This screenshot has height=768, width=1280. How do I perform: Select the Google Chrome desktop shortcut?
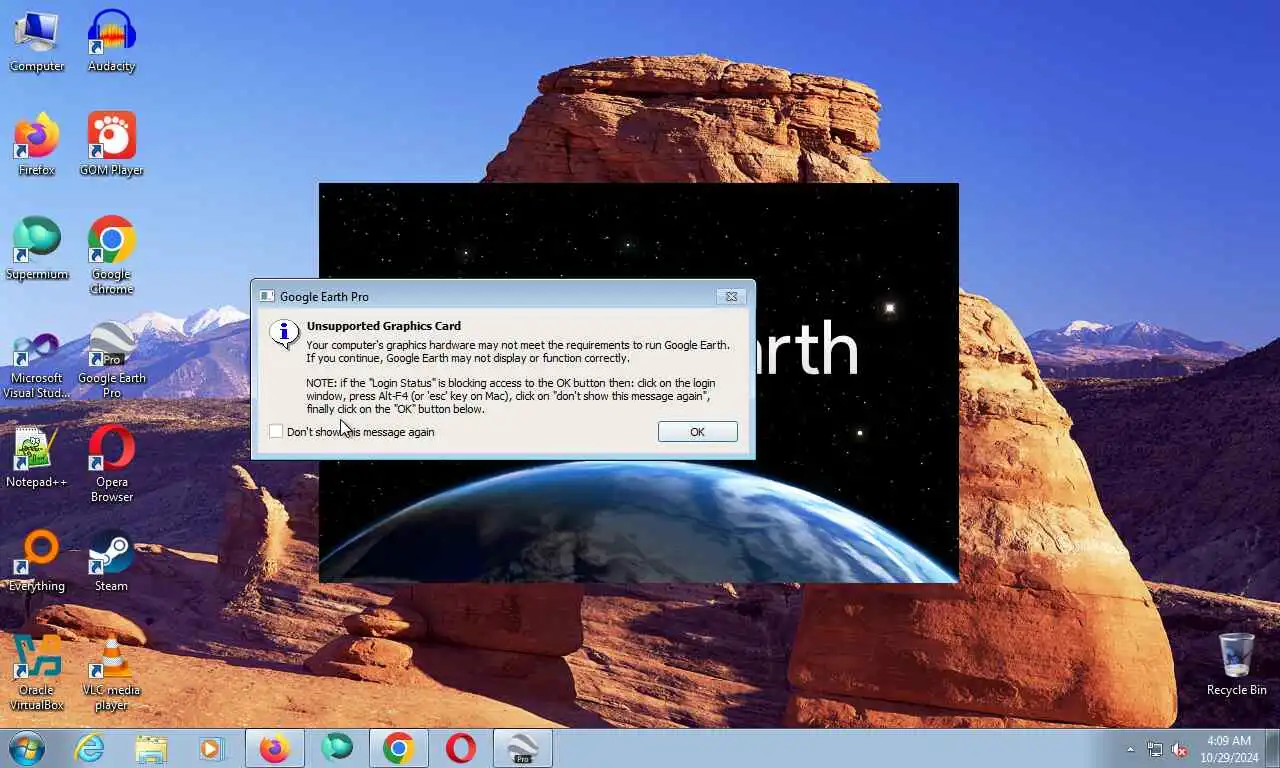pyautogui.click(x=111, y=256)
